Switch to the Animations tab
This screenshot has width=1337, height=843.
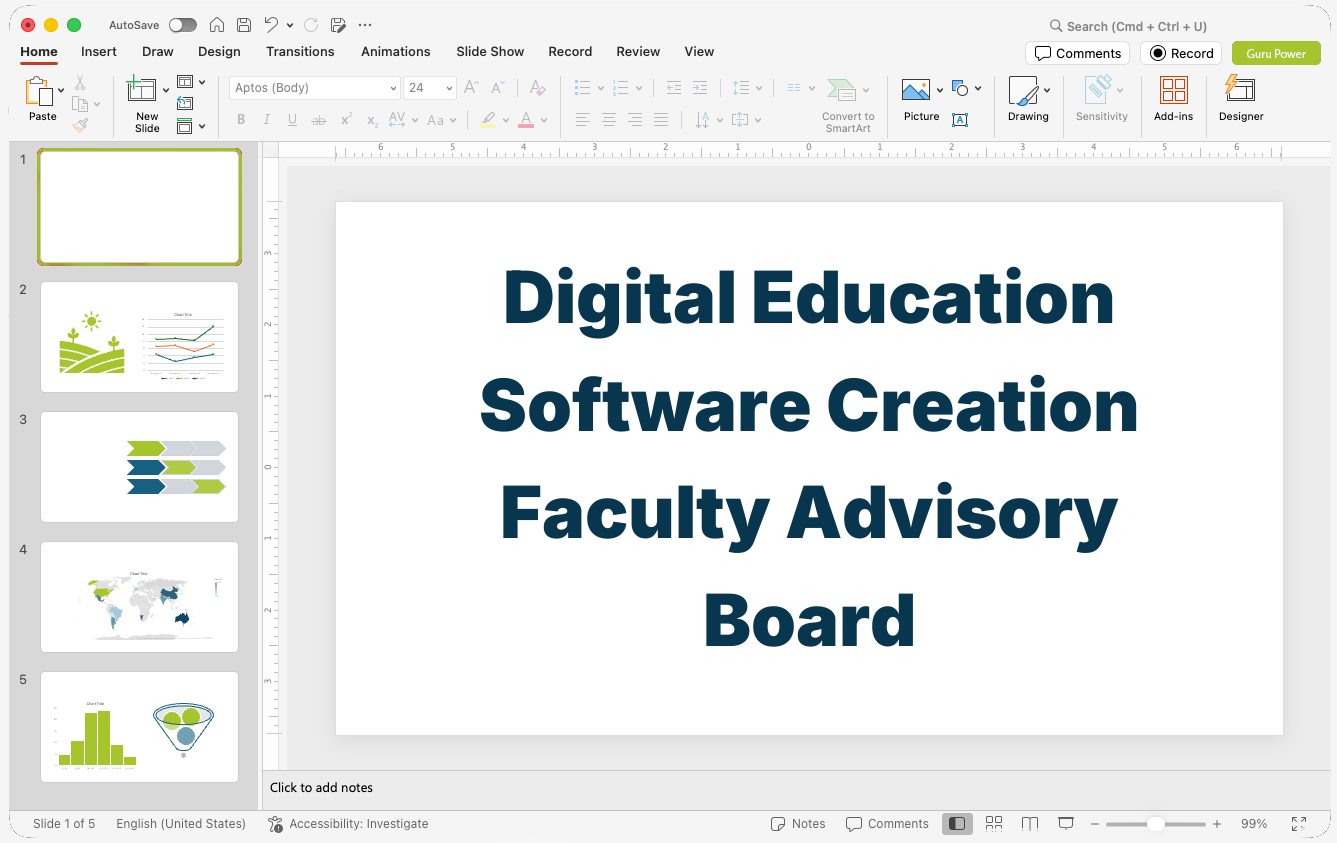pyautogui.click(x=396, y=52)
